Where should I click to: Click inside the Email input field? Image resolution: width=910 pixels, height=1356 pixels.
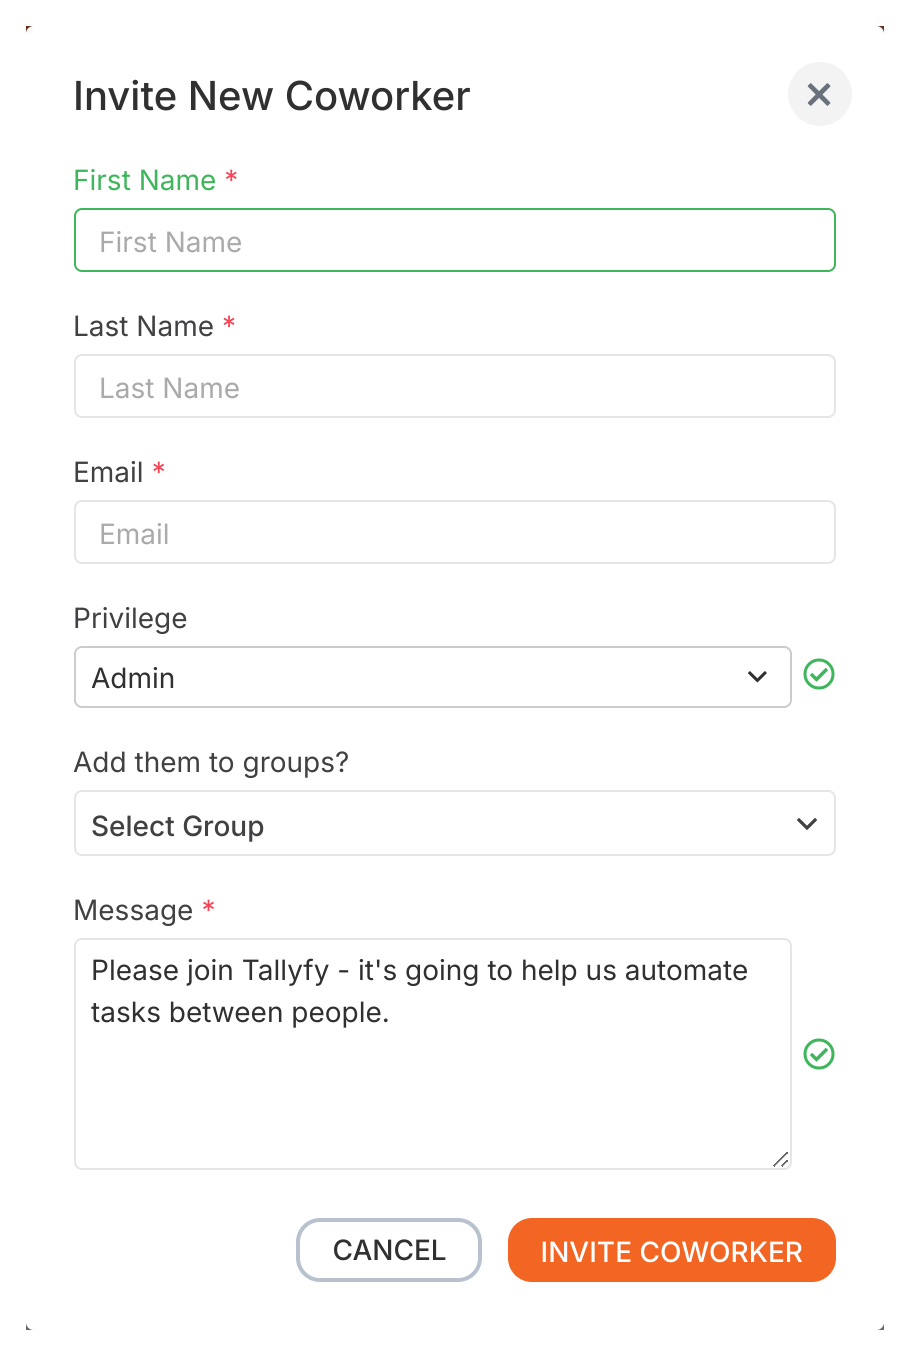click(x=455, y=532)
